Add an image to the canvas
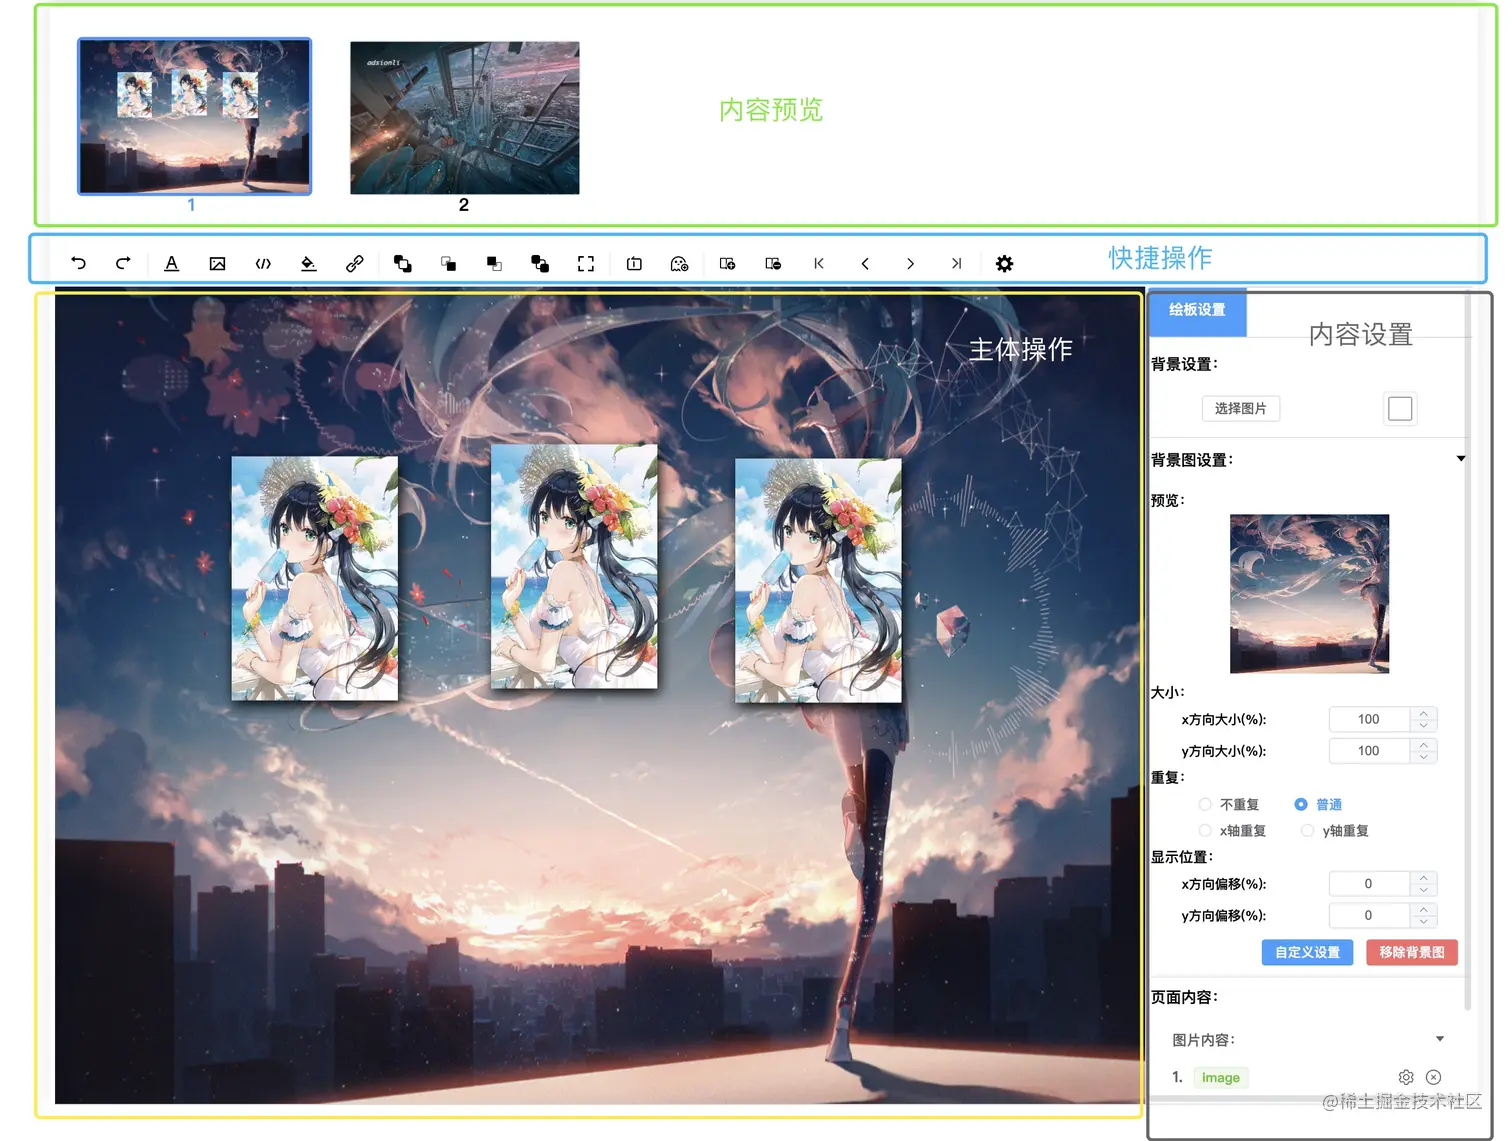 (217, 263)
